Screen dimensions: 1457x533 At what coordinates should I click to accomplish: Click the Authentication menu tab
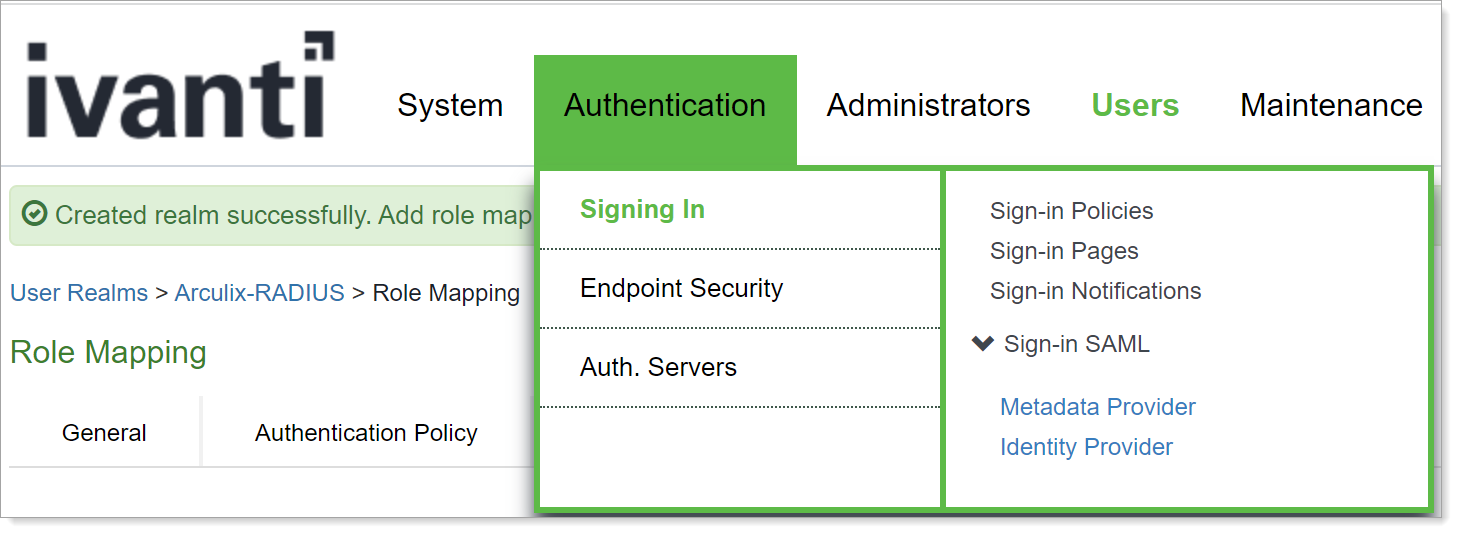[x=665, y=106]
